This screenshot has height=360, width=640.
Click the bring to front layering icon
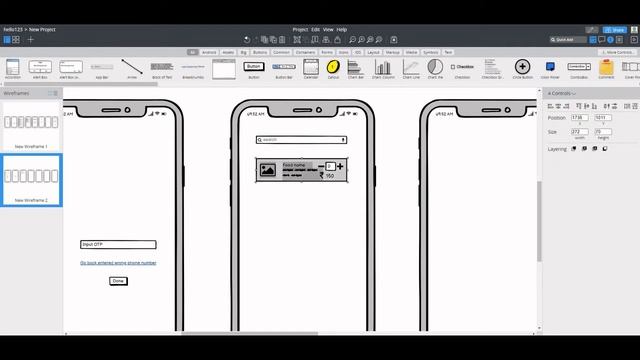pos(574,149)
